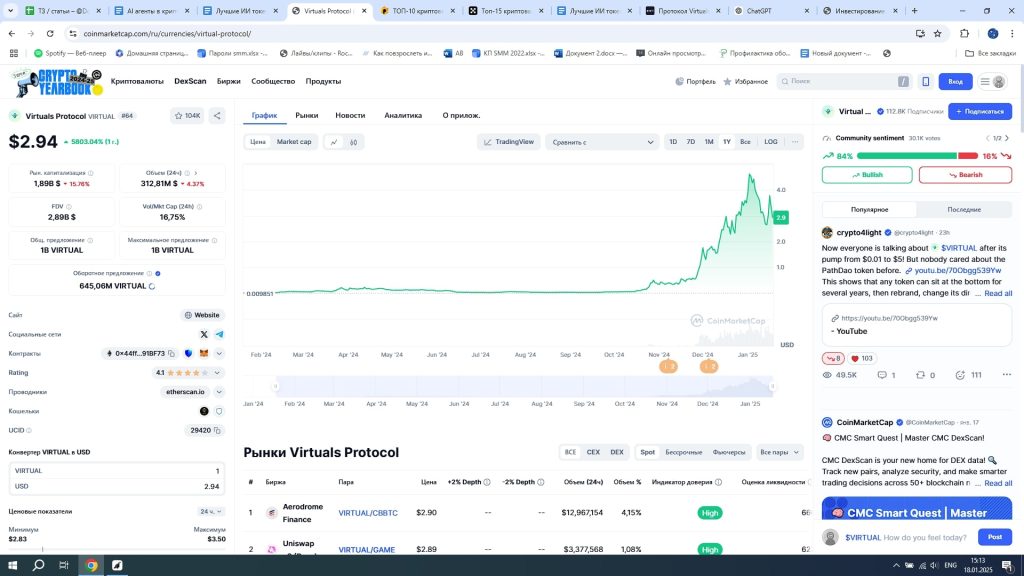The height and width of the screenshot is (576, 1024).
Task: Add token to MetaMask via fox icon
Action: tap(204, 353)
